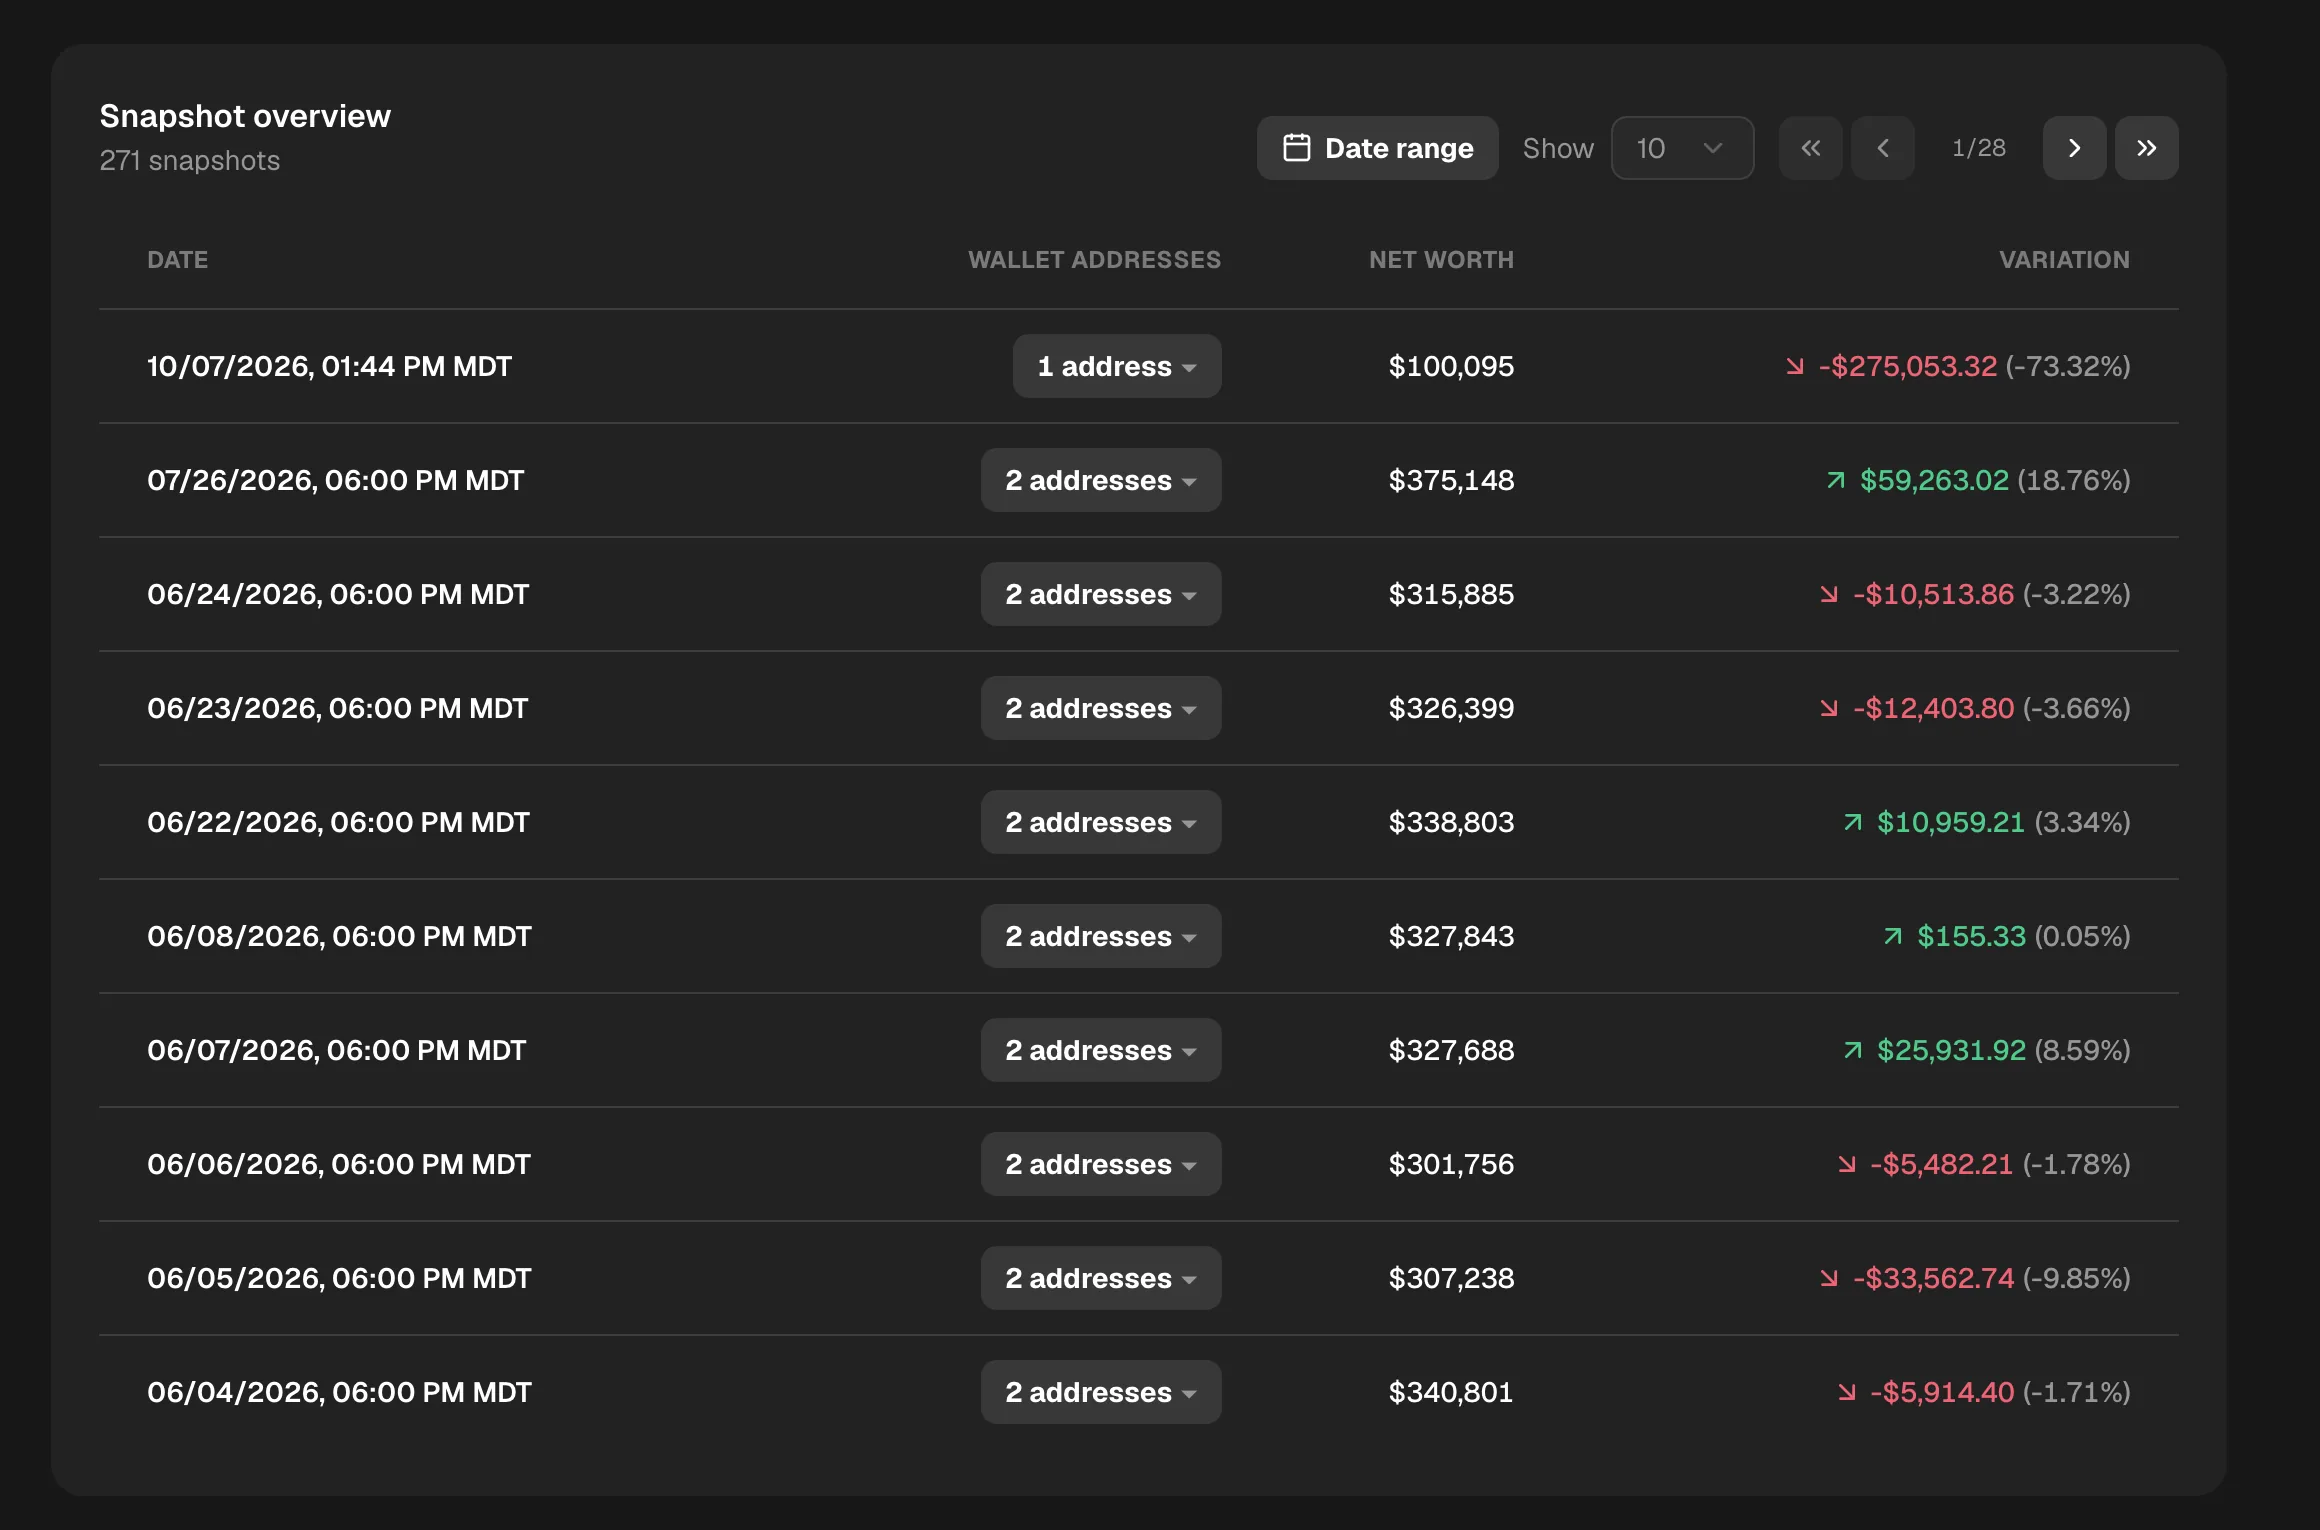Image resolution: width=2320 pixels, height=1530 pixels.
Task: Click the Snapshot overview heading
Action: click(x=245, y=116)
